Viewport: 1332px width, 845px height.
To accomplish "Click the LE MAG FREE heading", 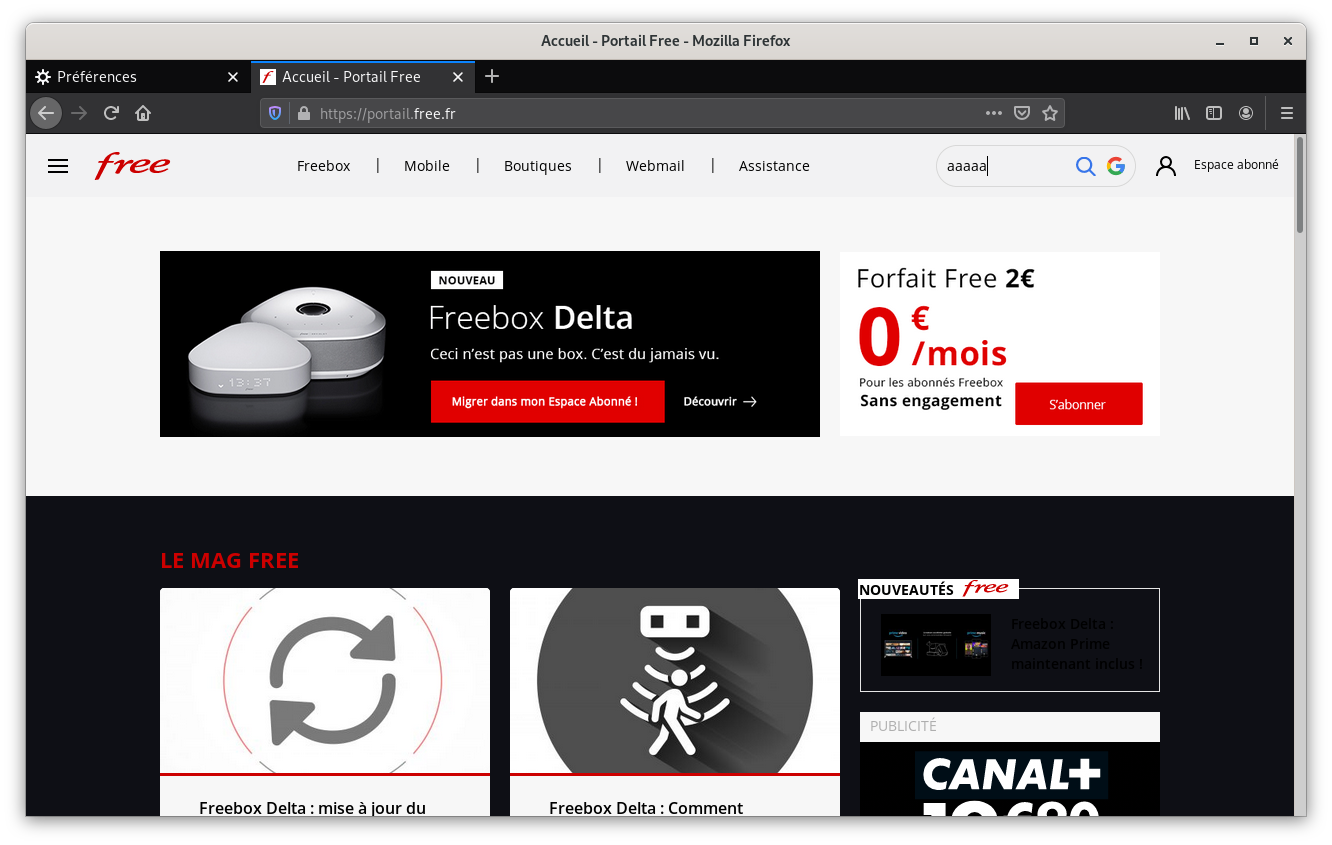I will [x=230, y=560].
